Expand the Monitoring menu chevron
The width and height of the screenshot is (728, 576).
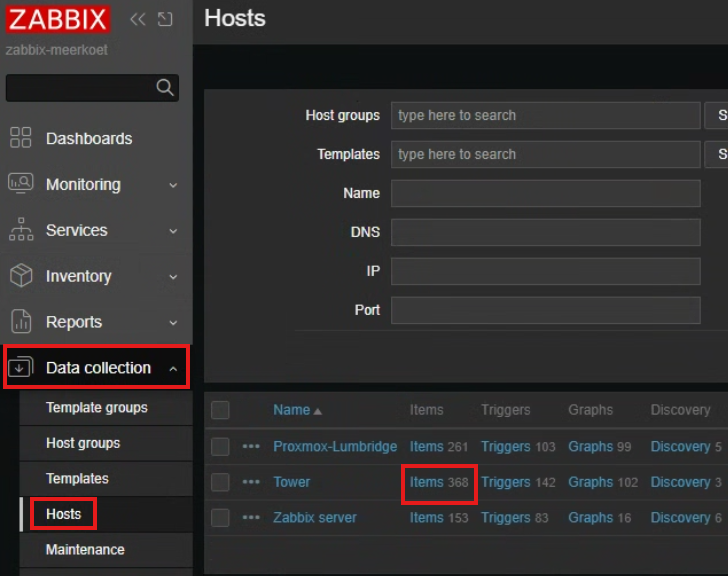click(173, 185)
